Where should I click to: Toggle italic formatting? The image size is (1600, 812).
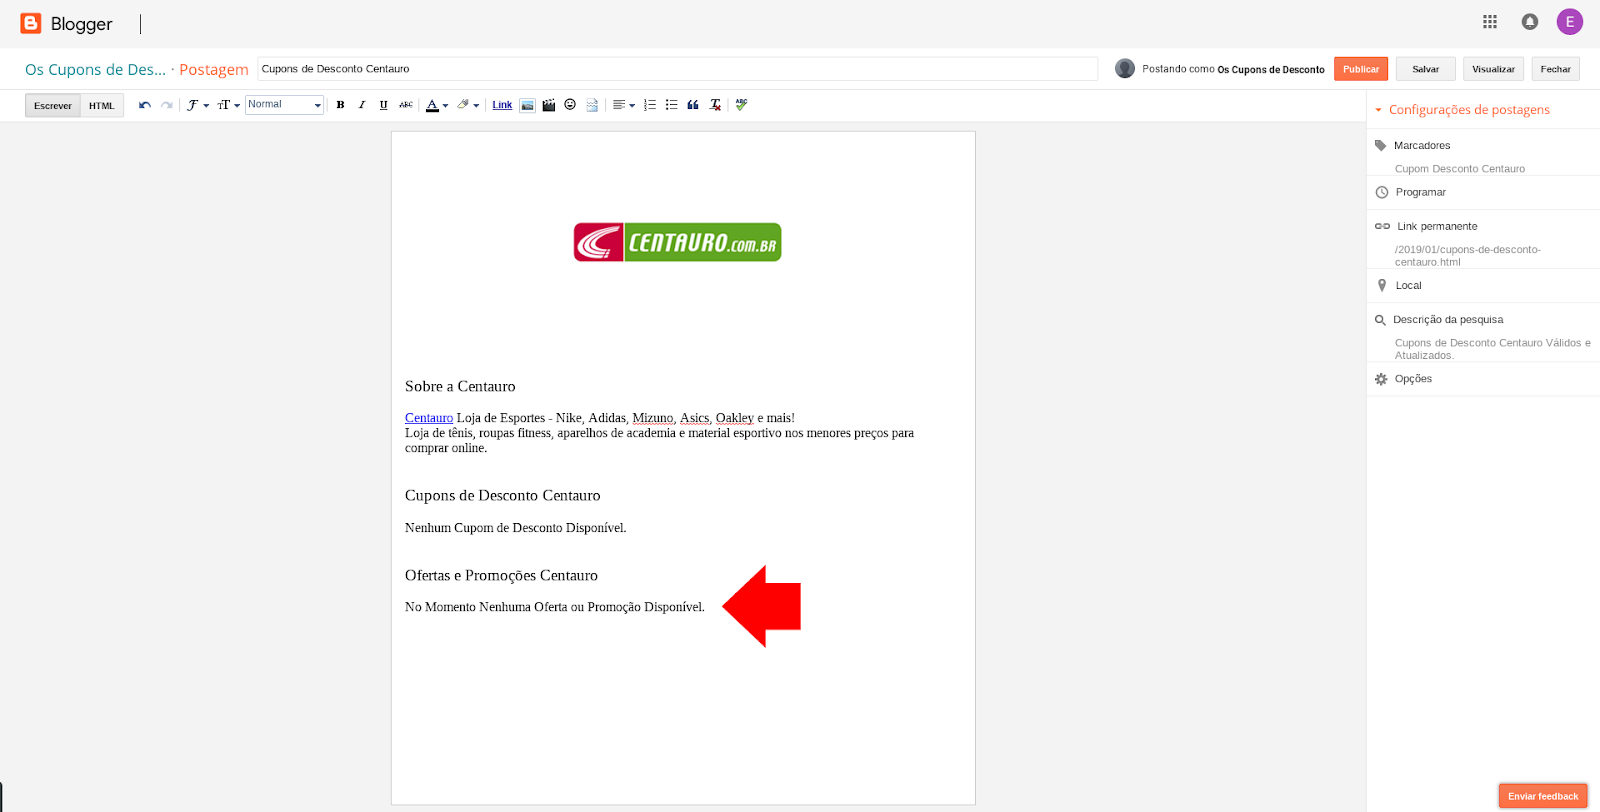[x=362, y=105]
